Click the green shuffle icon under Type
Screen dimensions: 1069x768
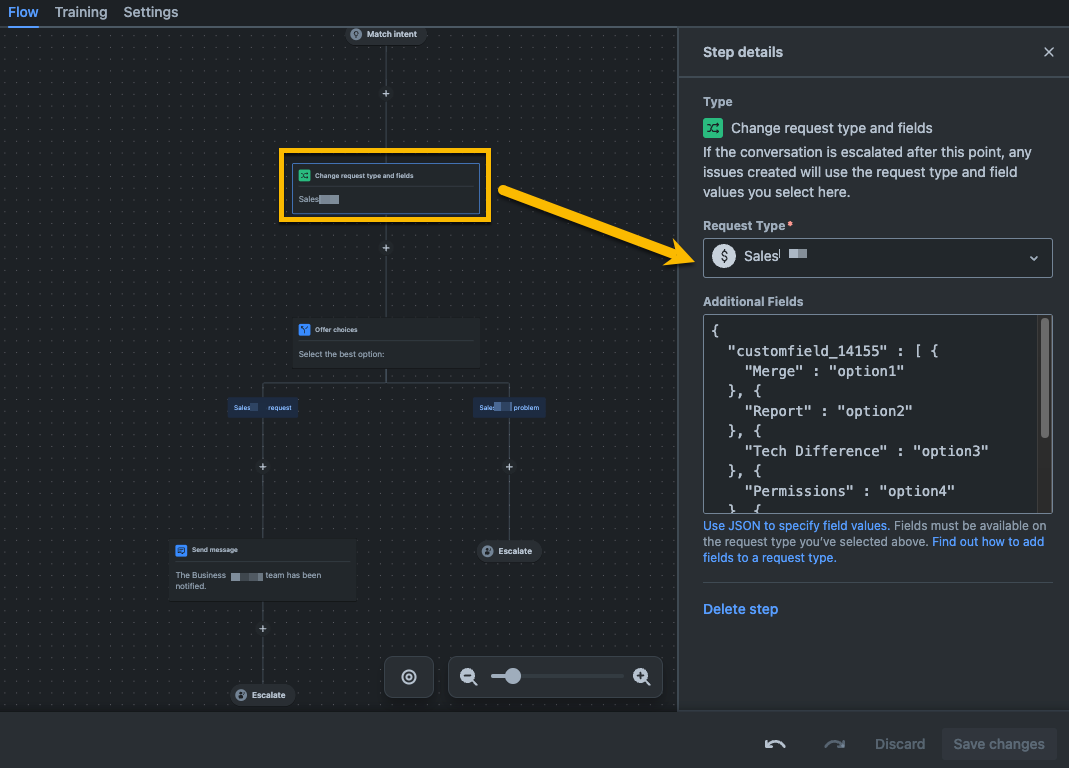click(713, 128)
